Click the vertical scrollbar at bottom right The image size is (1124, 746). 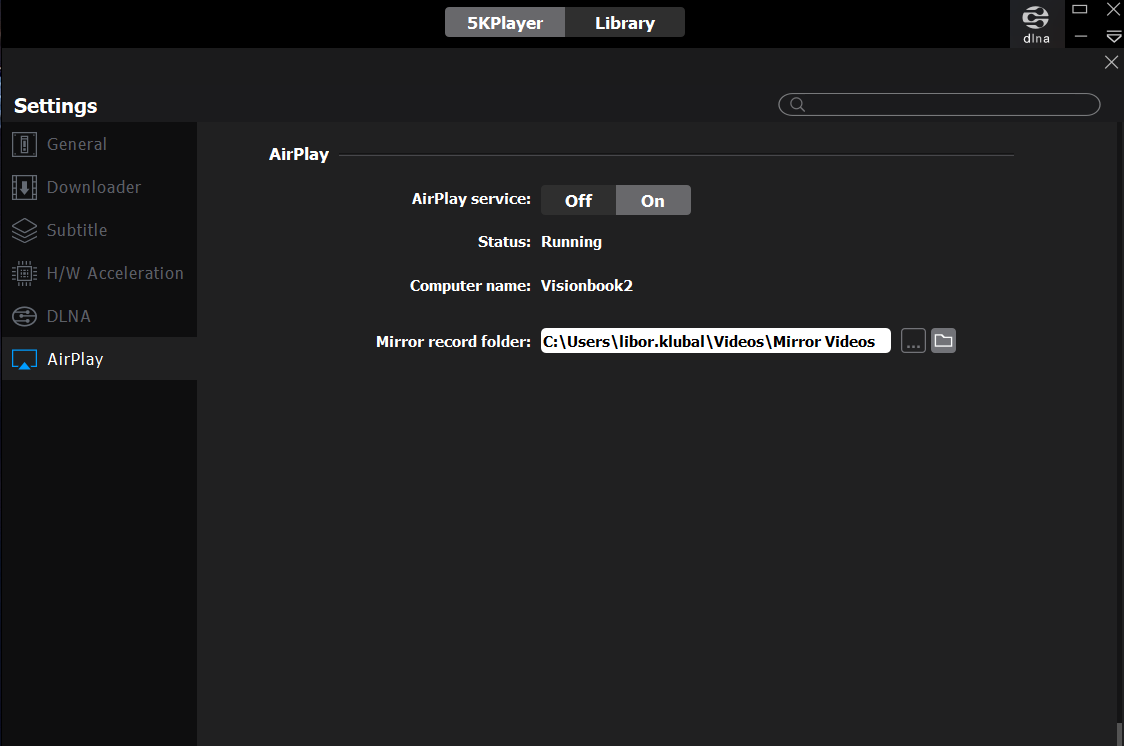pyautogui.click(x=1118, y=734)
